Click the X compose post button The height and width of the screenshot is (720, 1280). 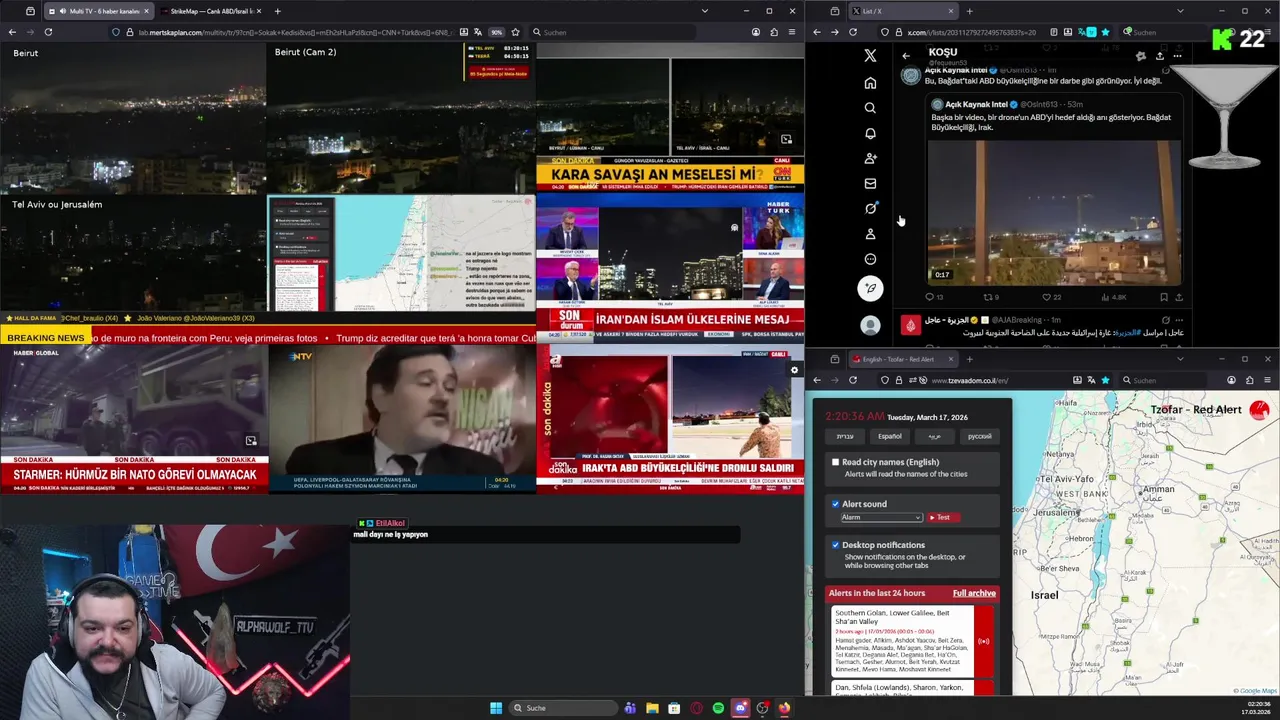(870, 288)
